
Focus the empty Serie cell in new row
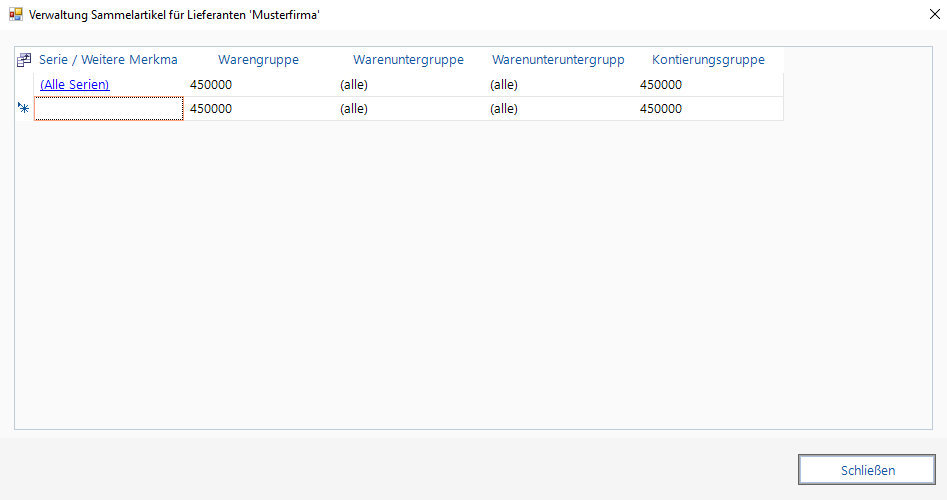tap(108, 109)
